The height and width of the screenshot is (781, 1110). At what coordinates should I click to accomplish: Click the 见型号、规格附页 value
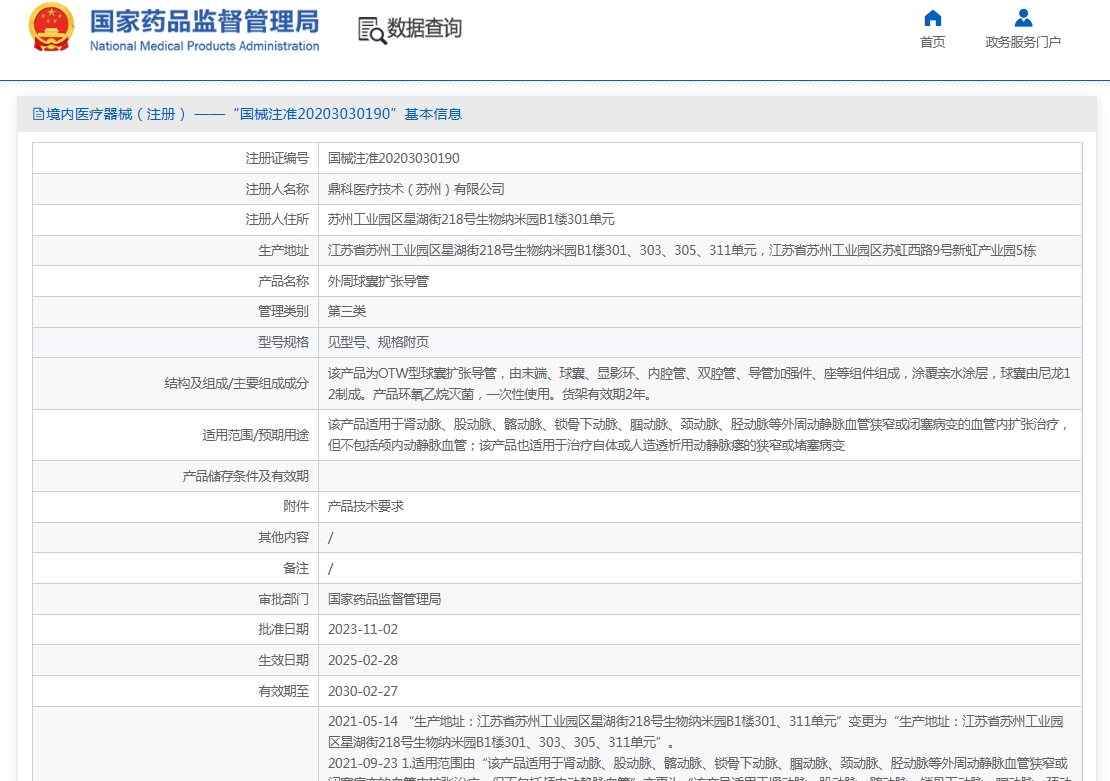(x=378, y=343)
